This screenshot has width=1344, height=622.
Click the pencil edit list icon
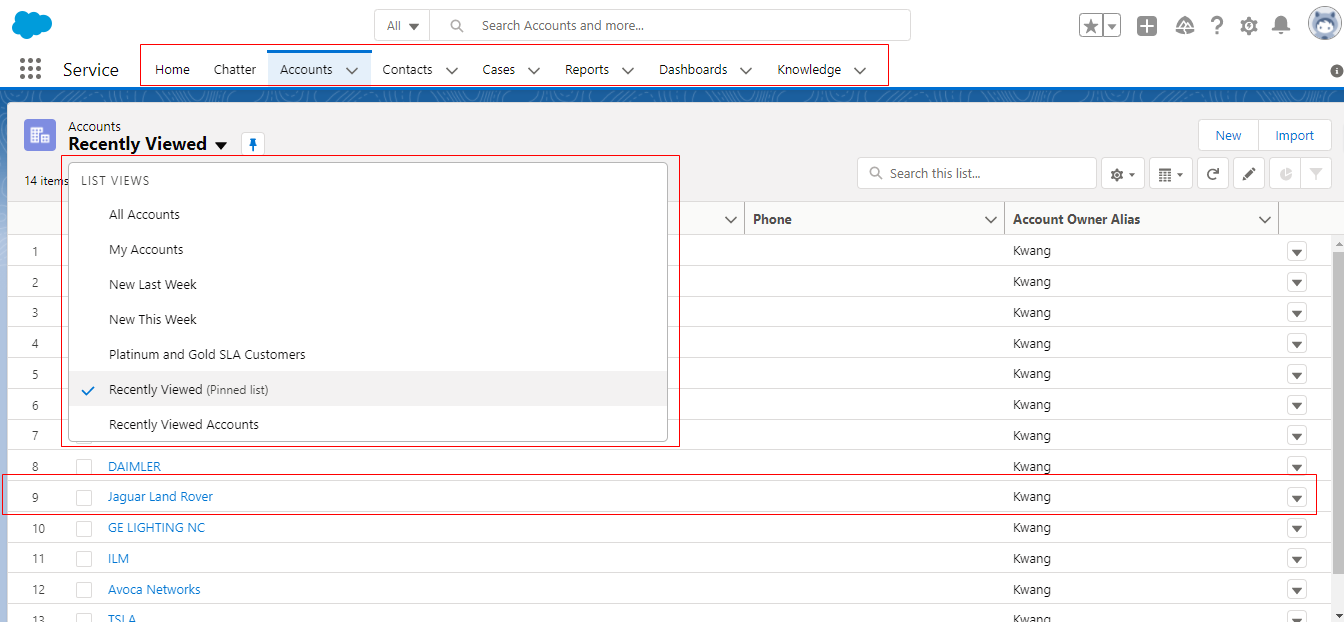[1248, 174]
